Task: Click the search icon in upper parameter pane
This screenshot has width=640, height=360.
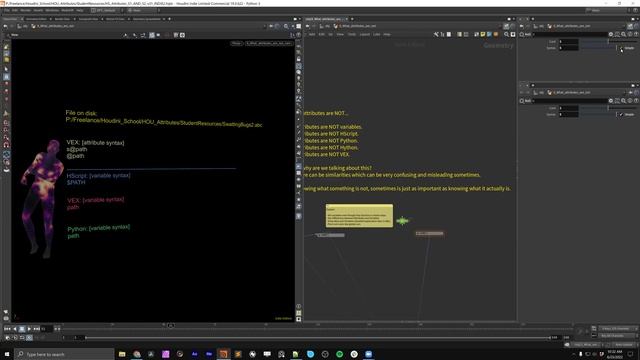Action: [623, 35]
